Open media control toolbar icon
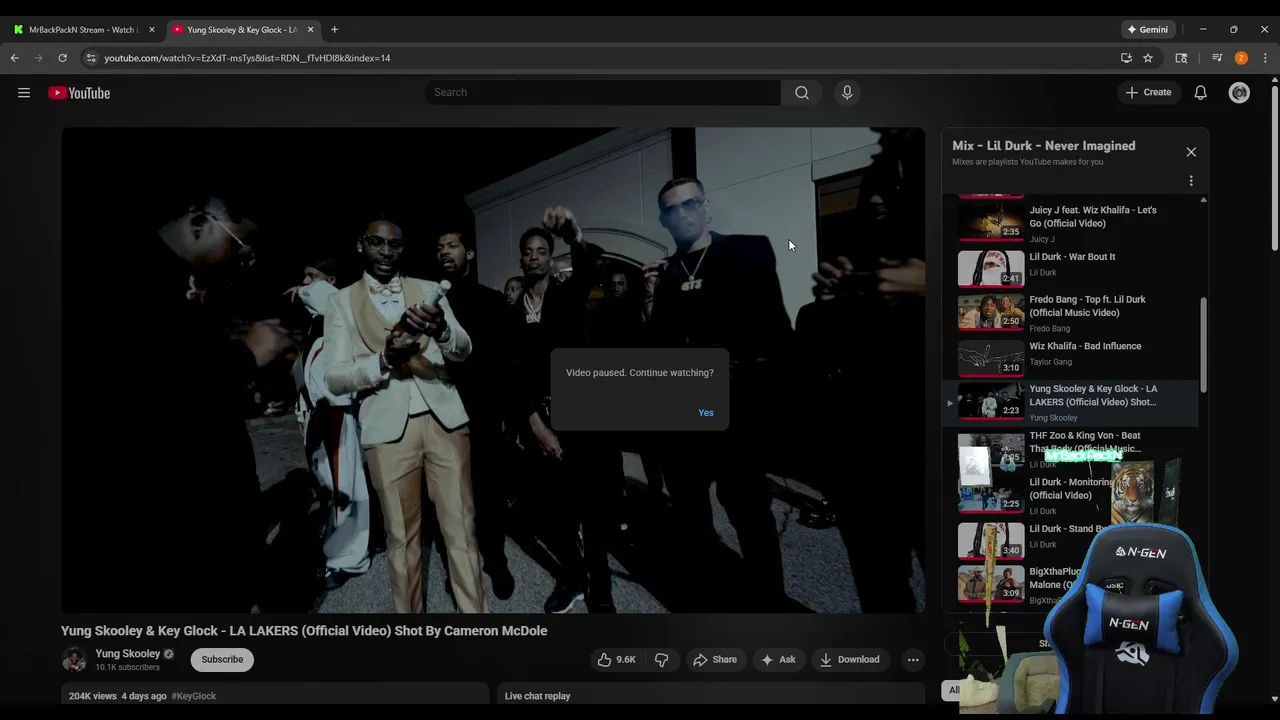Viewport: 1280px width, 720px height. point(1217,58)
